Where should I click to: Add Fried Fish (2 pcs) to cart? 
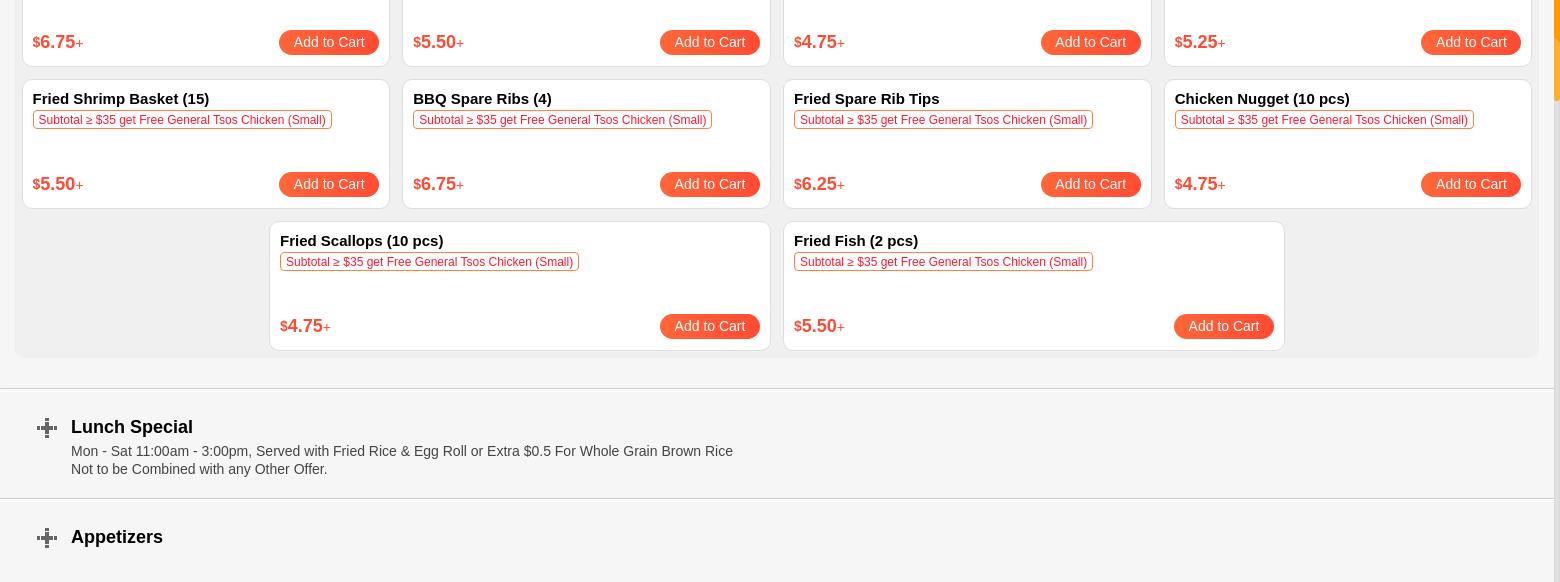click(1223, 326)
